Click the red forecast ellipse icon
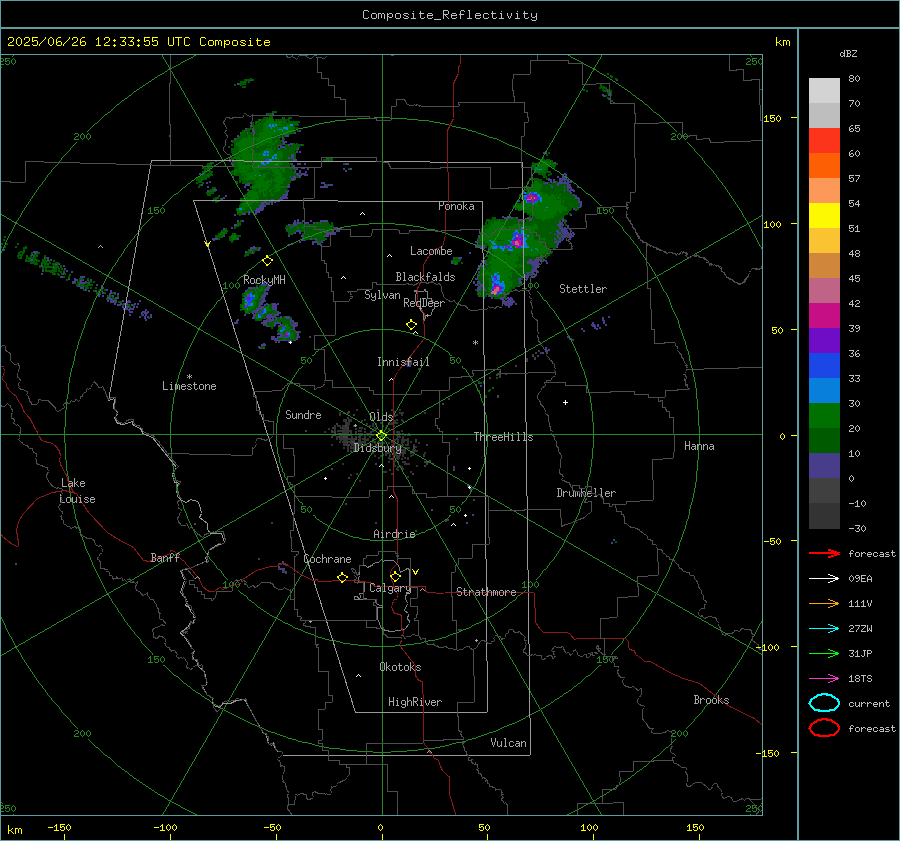900x841 pixels. [824, 728]
